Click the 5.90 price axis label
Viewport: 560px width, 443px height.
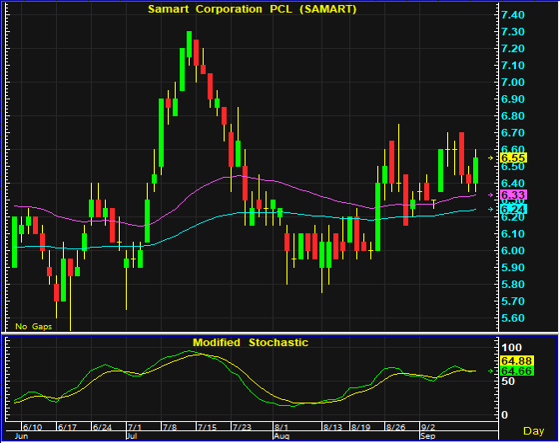pyautogui.click(x=513, y=267)
